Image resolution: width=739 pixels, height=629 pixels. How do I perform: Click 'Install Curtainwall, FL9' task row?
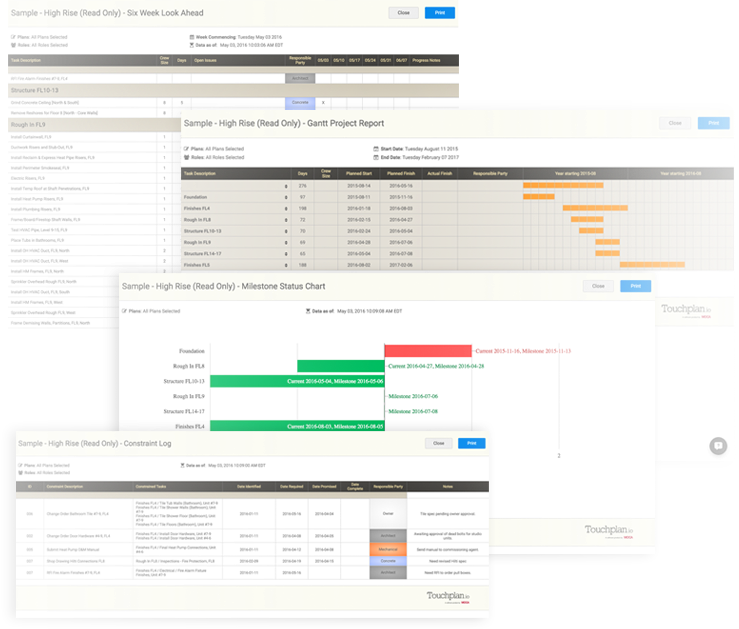click(94, 137)
